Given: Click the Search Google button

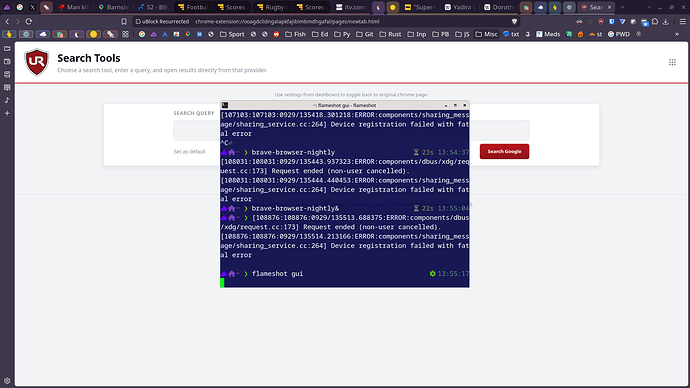Looking at the screenshot, I should click(504, 151).
